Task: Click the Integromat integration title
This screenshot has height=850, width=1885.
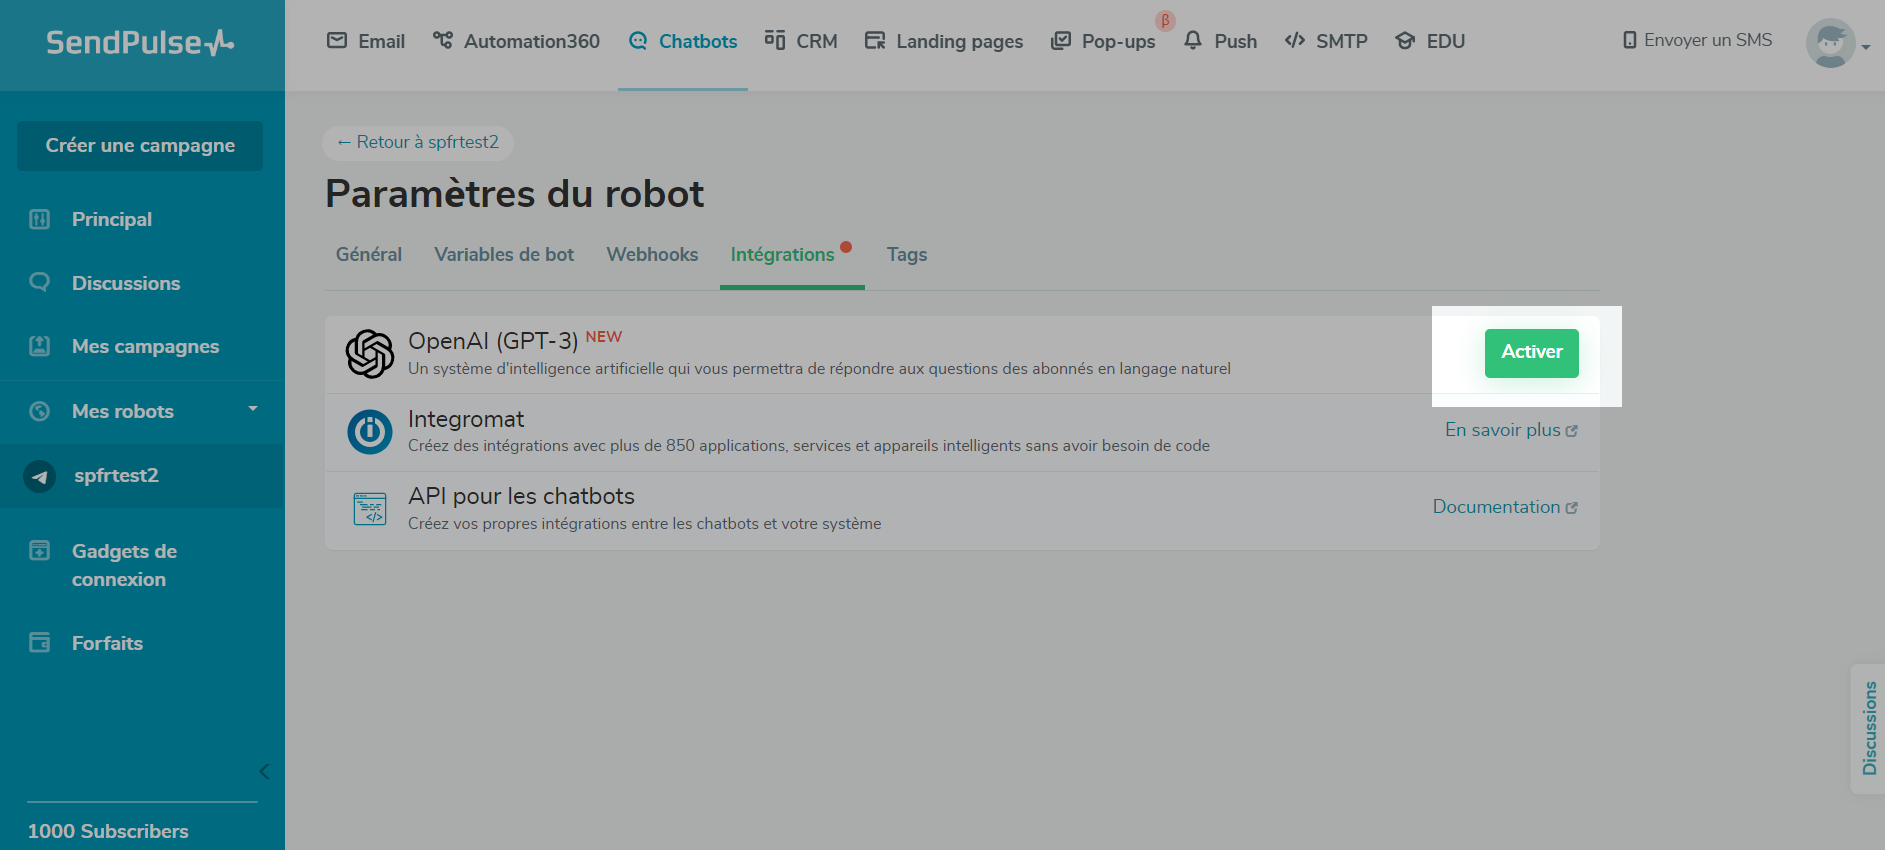Action: (466, 419)
